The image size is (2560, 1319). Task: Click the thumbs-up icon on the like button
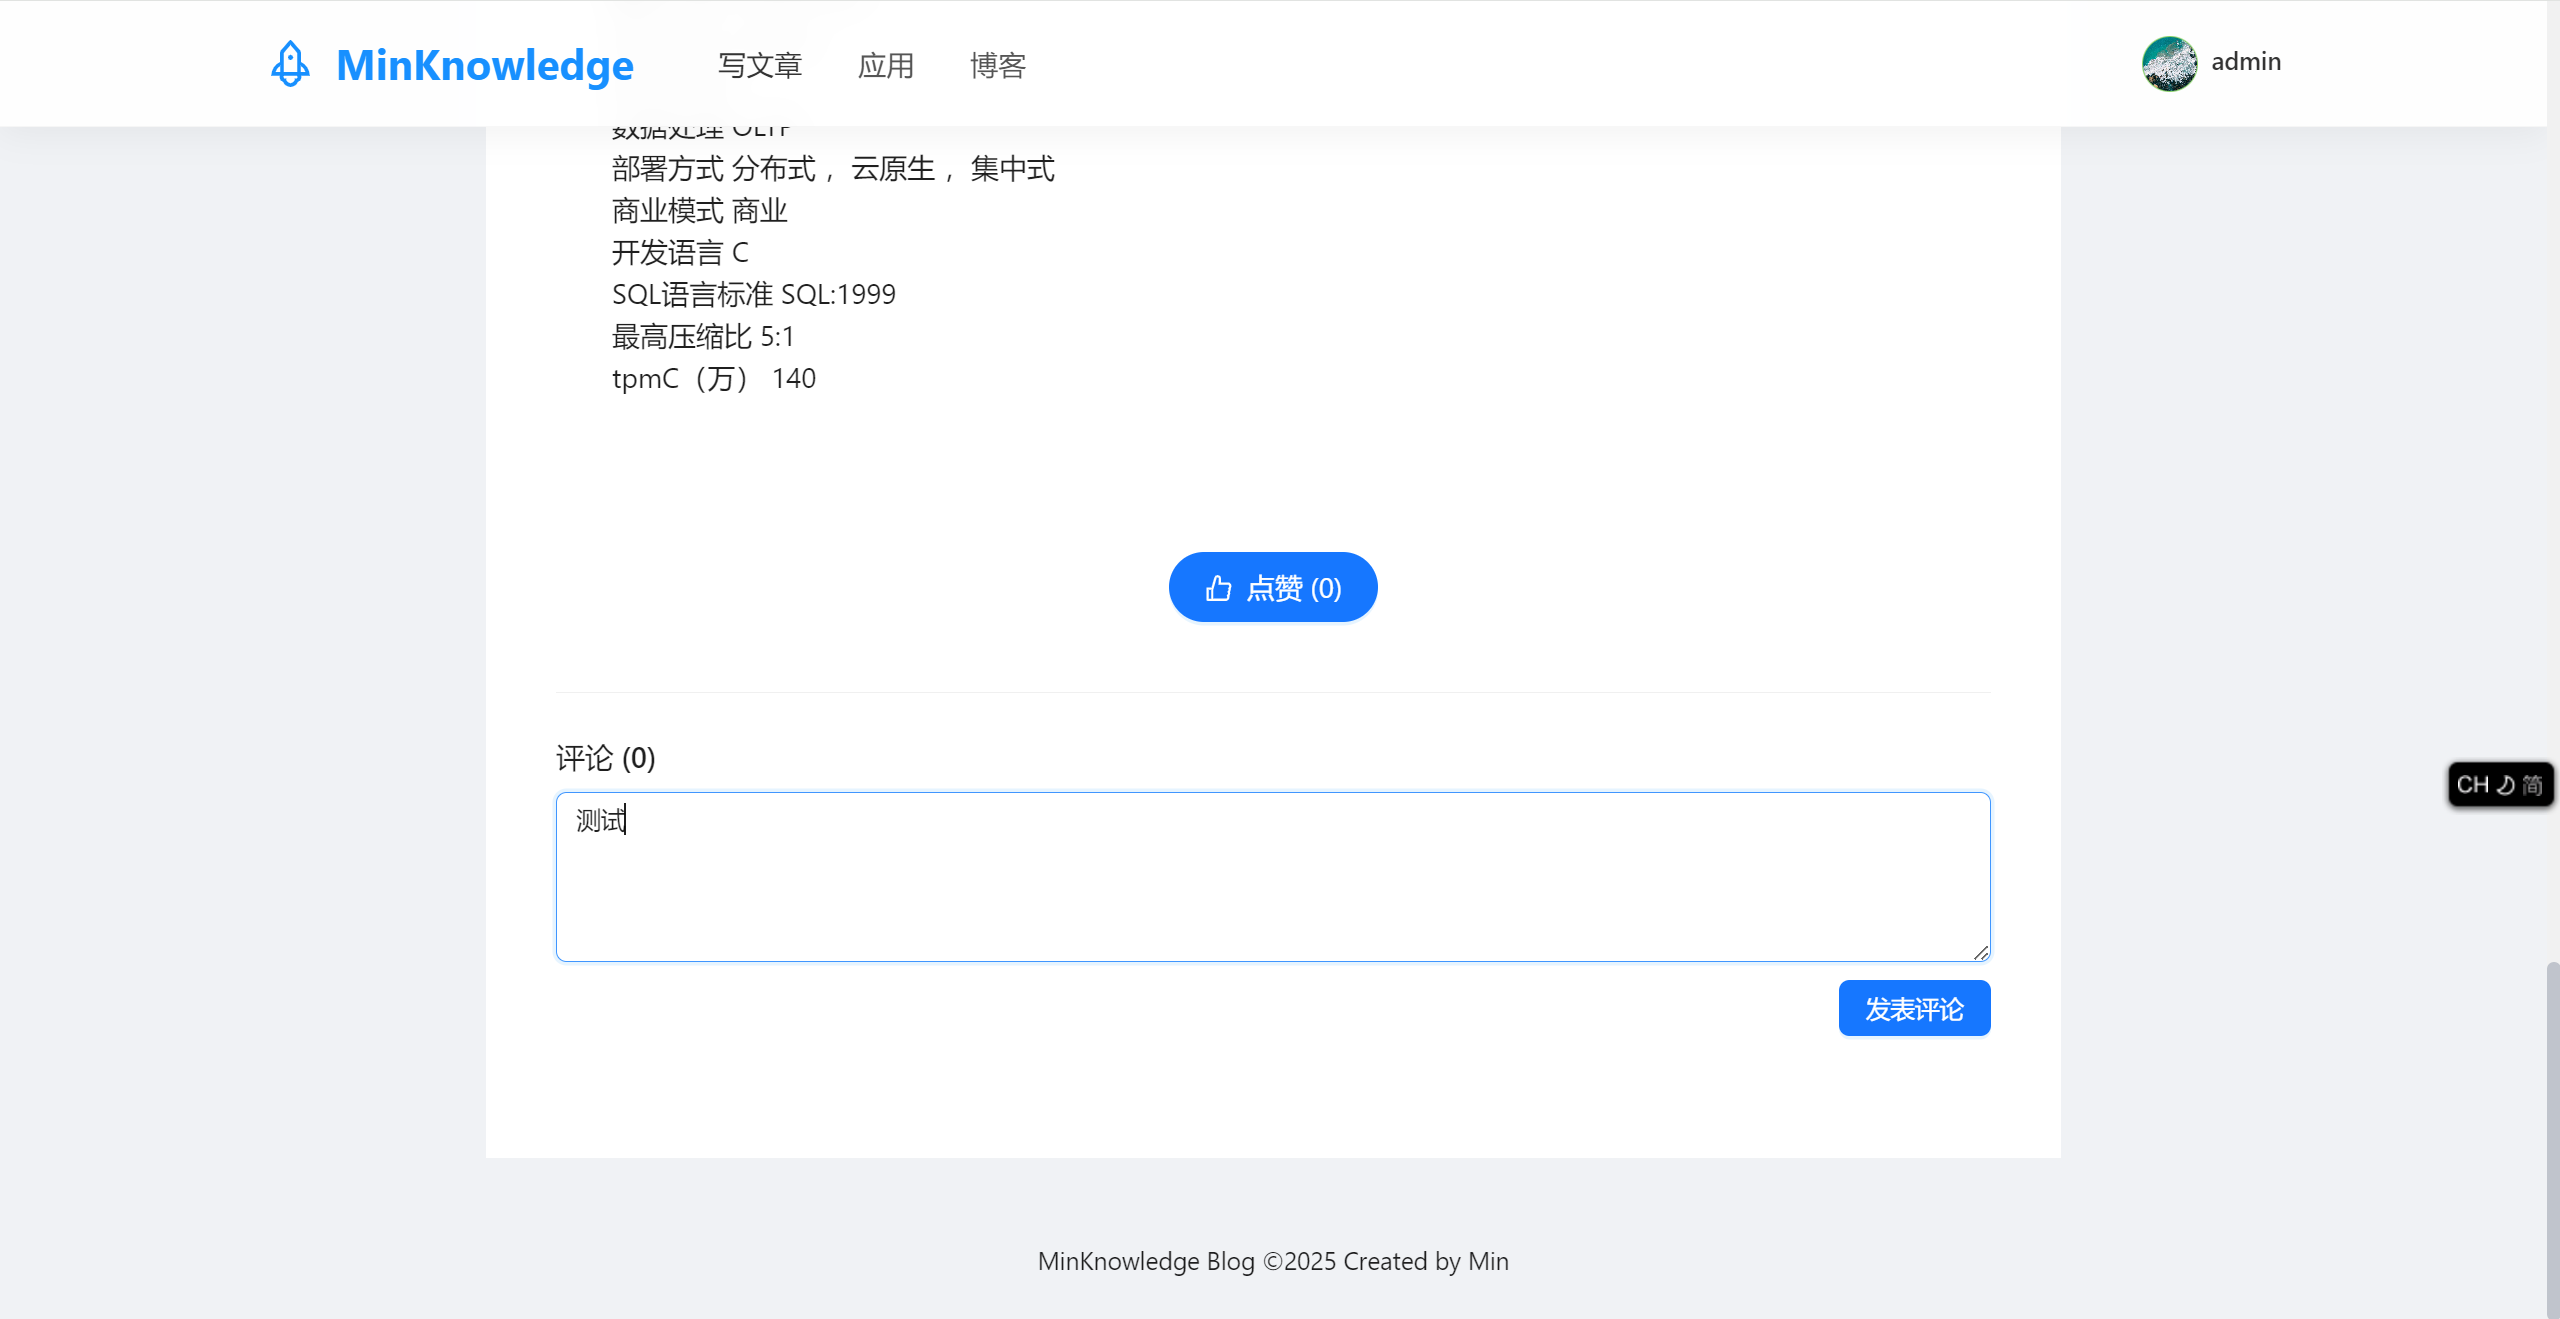point(1218,587)
